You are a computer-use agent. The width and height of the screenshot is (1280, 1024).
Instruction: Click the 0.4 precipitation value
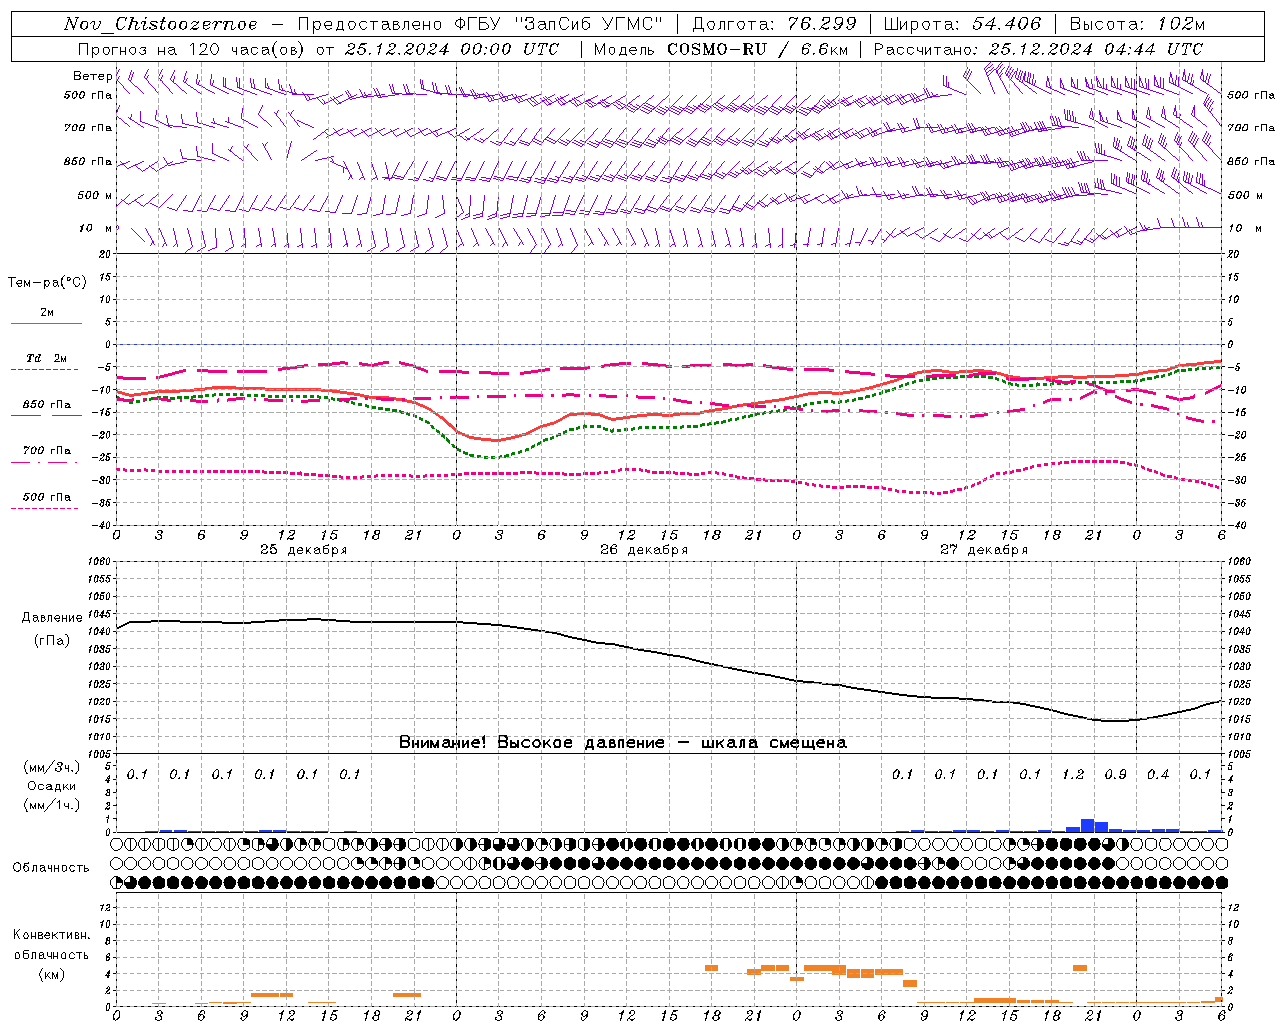point(1158,775)
